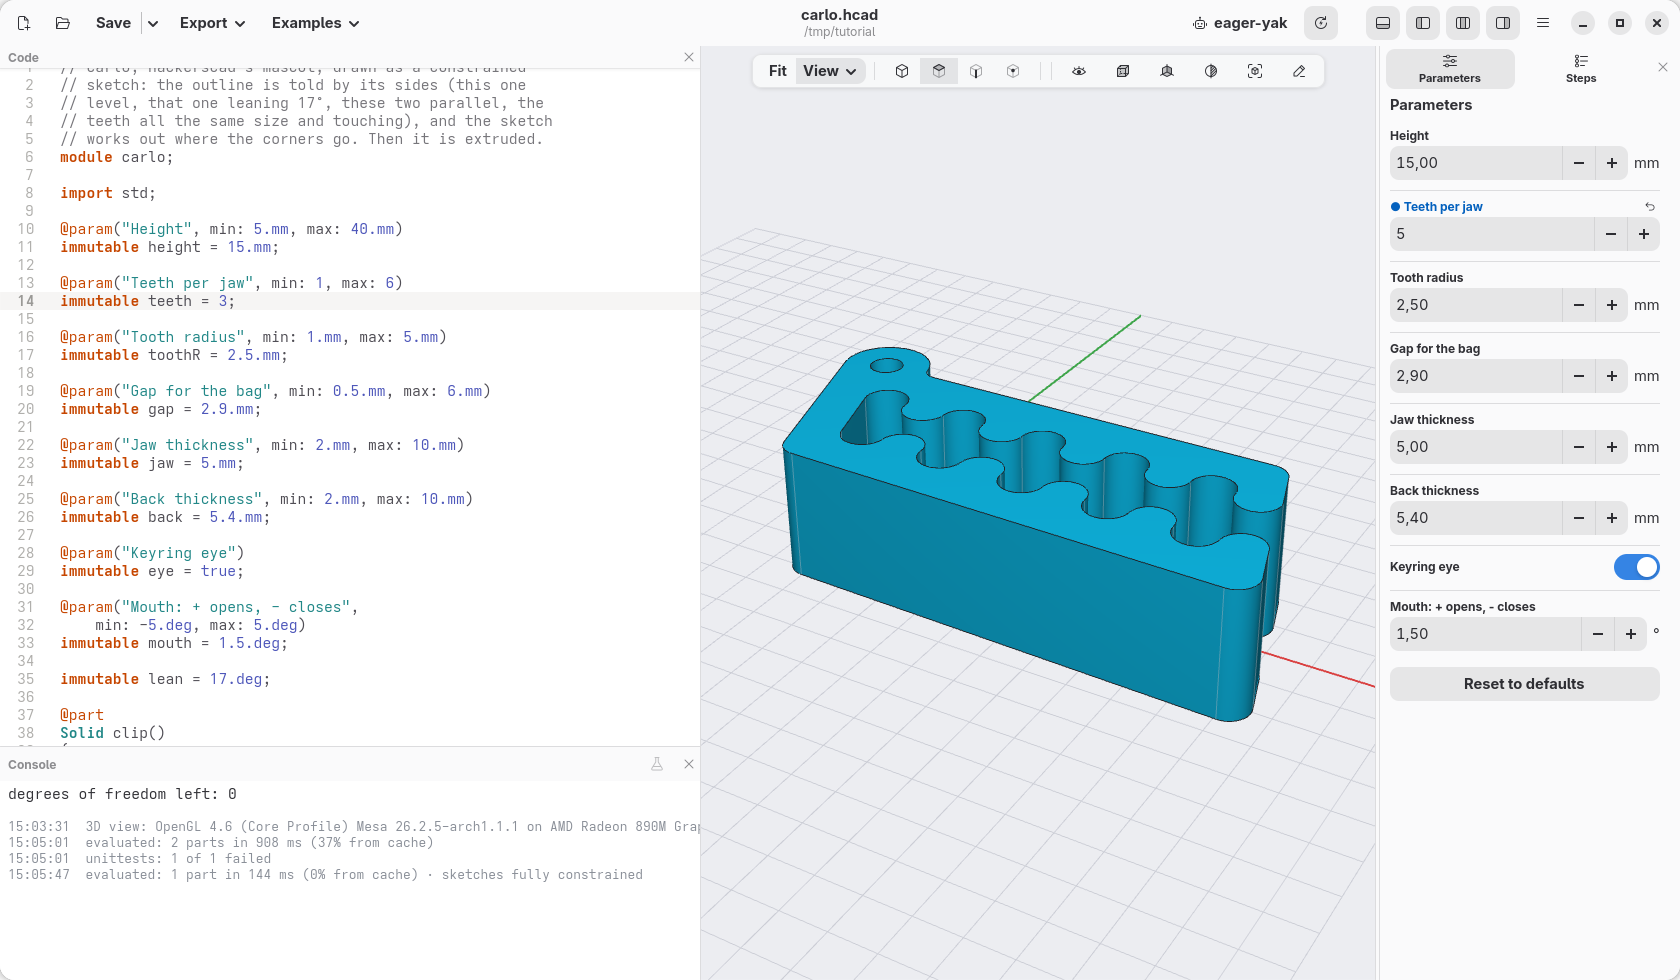Open the hamburger main menu

coord(1543,23)
